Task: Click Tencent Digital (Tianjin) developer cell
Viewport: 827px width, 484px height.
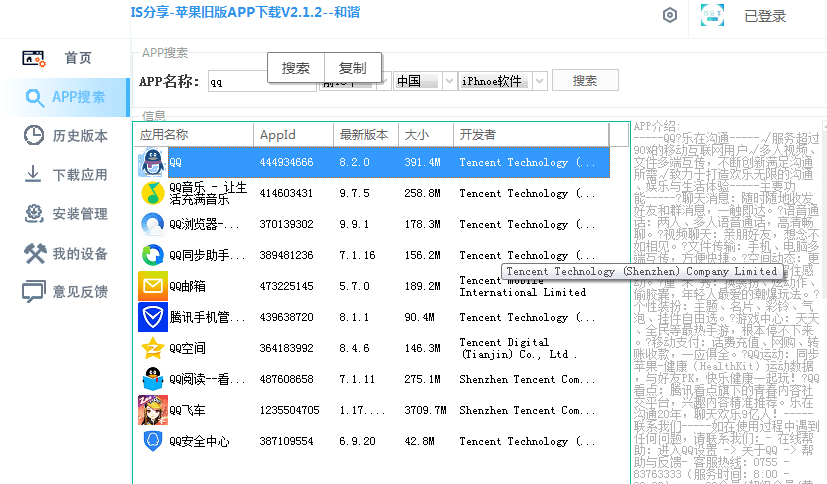Action: pyautogui.click(x=517, y=349)
